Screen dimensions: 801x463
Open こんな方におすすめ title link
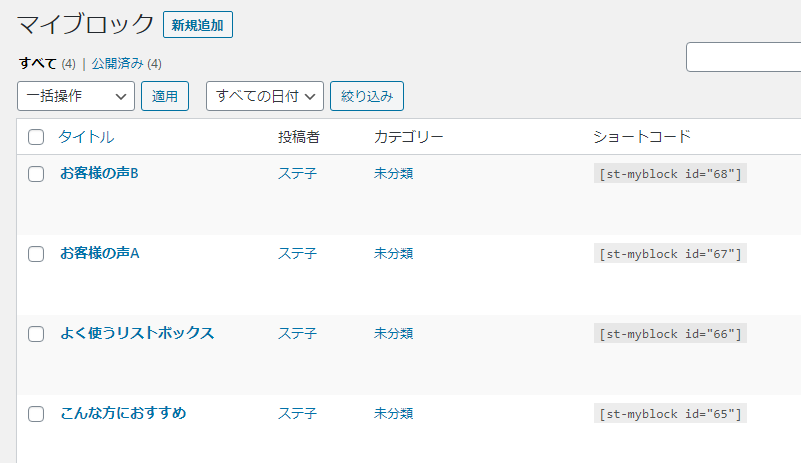[x=123, y=413]
